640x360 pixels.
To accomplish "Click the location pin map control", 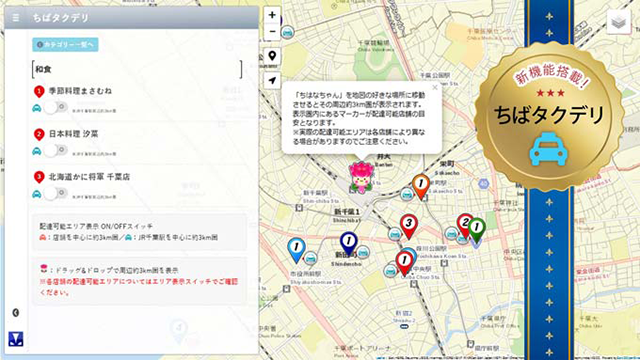I will tap(272, 56).
